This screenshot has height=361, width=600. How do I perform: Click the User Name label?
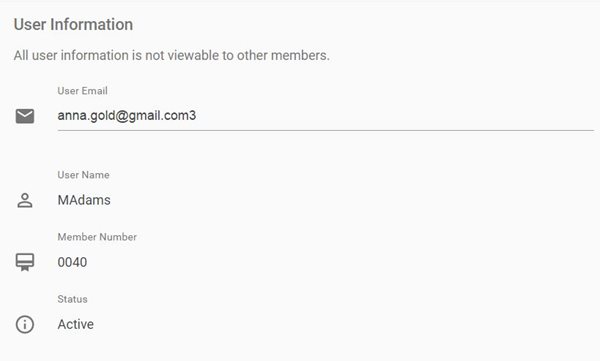click(83, 175)
